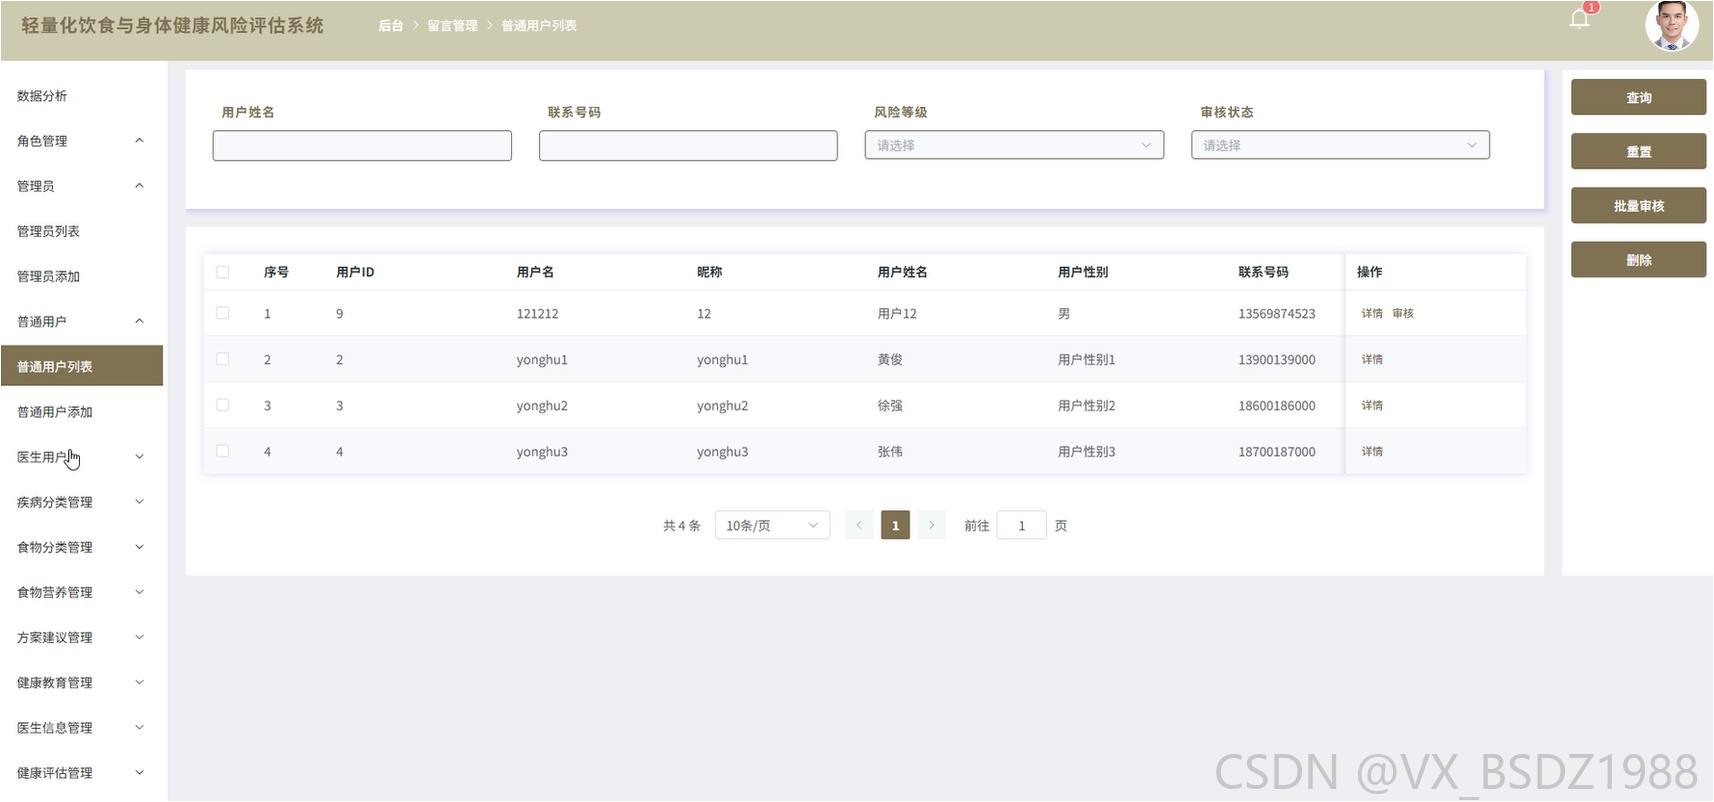1714x802 pixels.
Task: Collapse the 普通用户 menu
Action: tap(81, 321)
